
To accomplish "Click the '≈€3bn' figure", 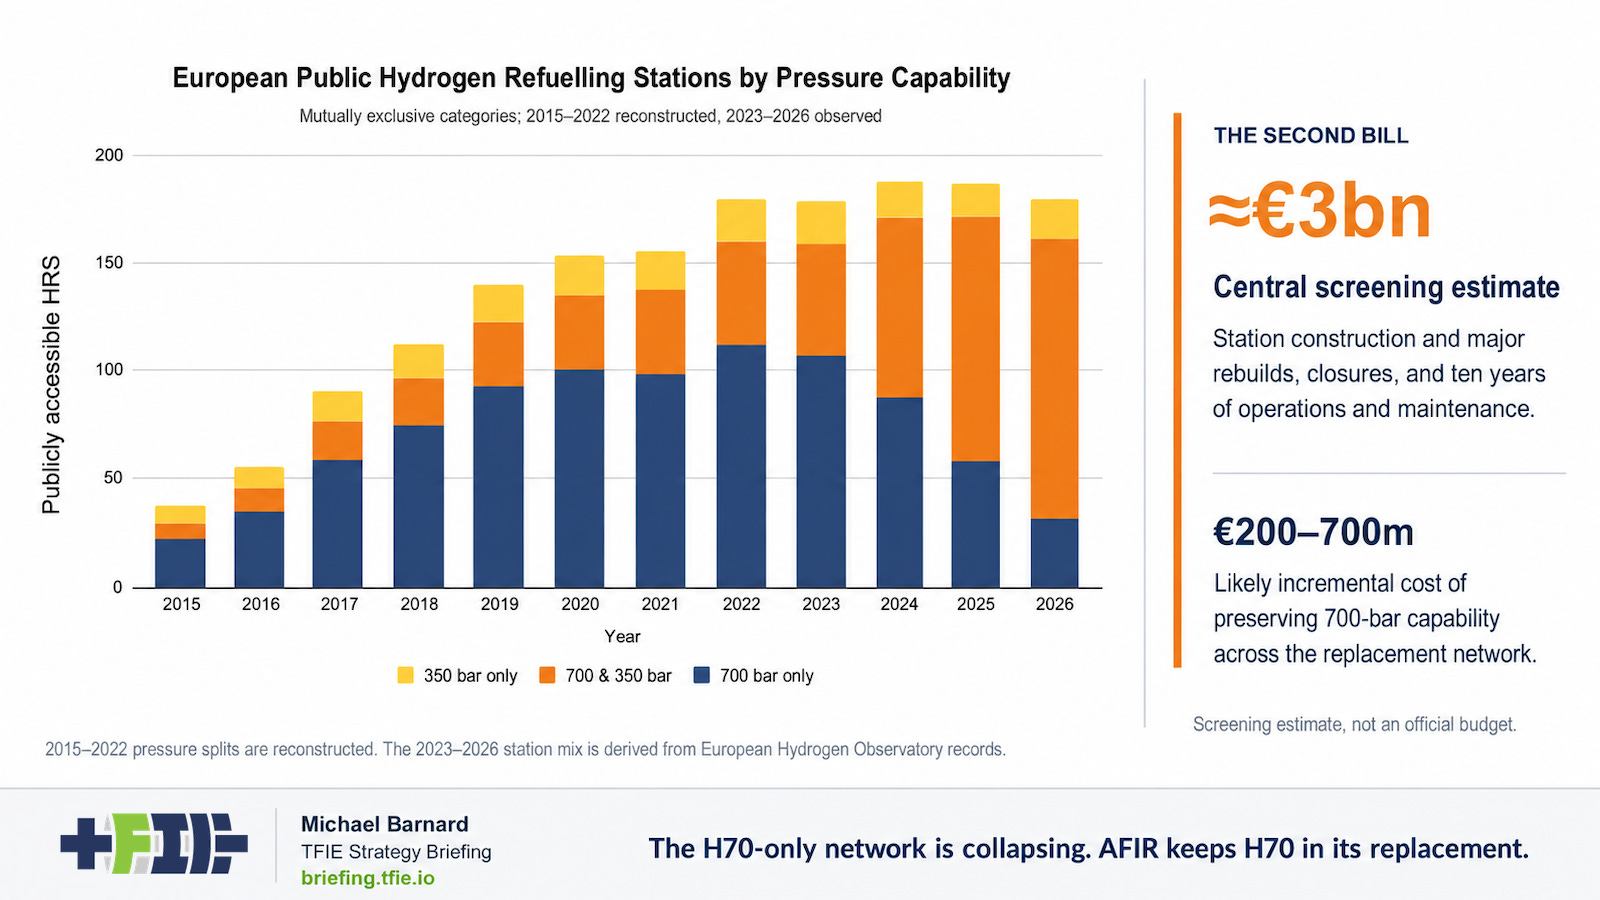I will tap(1319, 212).
